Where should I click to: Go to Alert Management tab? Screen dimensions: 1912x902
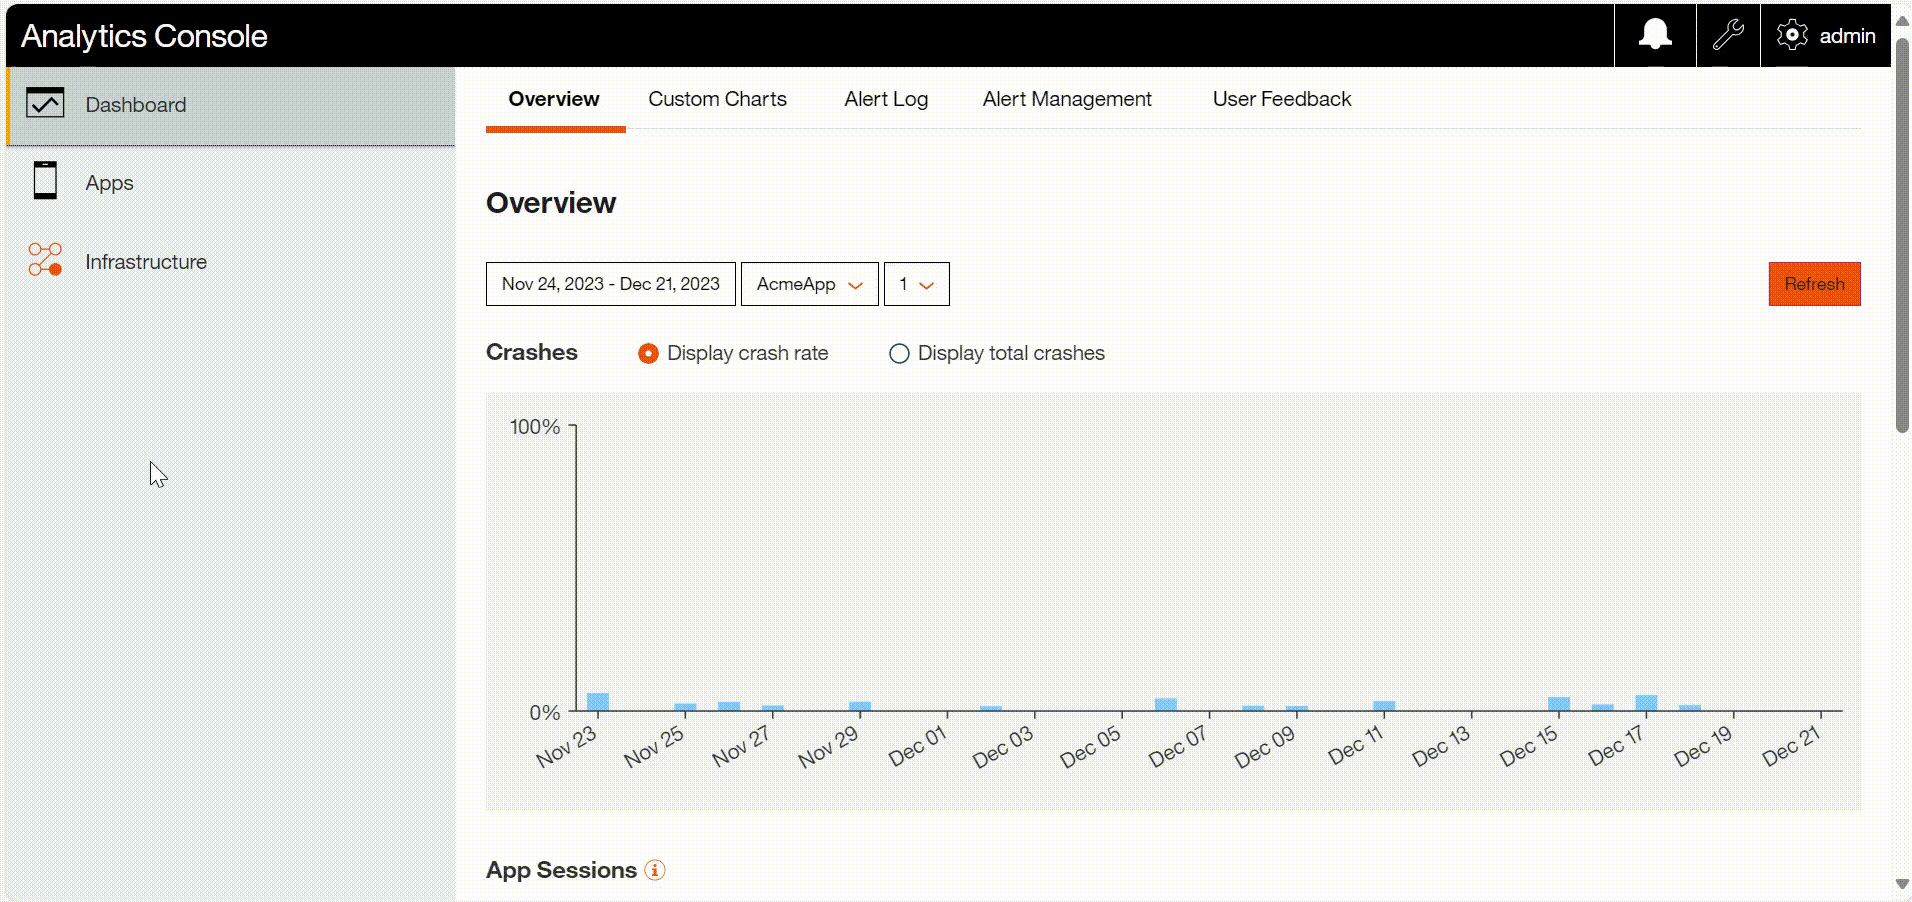pyautogui.click(x=1067, y=99)
